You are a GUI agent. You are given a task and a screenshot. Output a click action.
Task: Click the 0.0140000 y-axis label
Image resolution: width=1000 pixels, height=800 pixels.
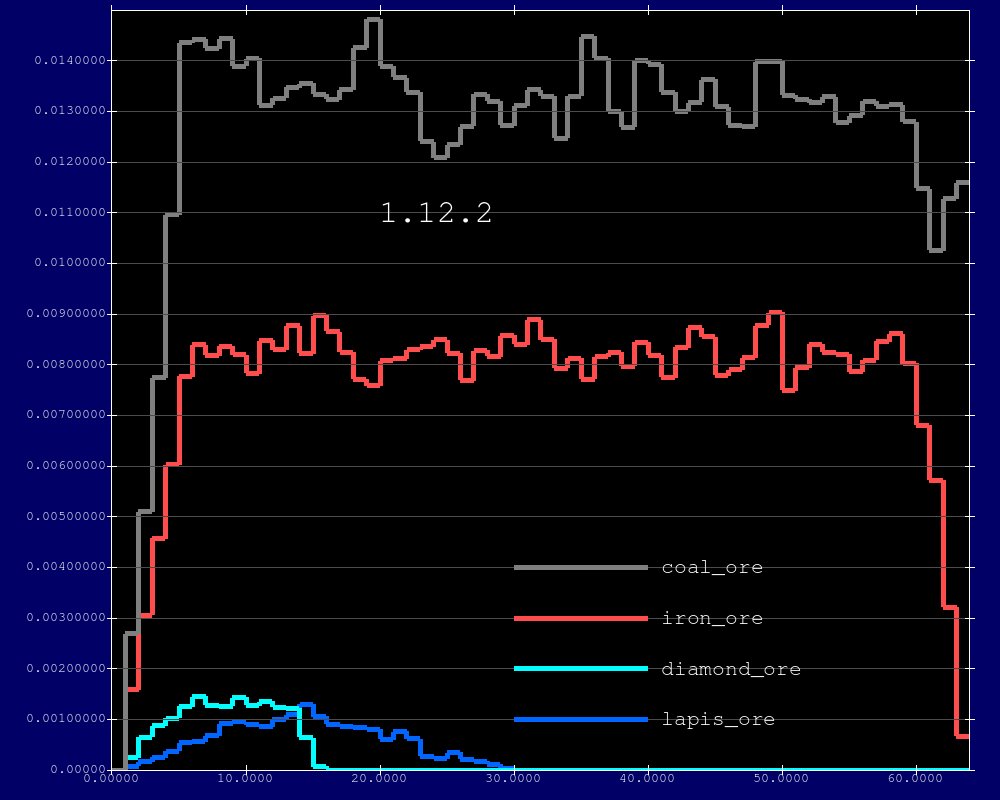[x=70, y=61]
